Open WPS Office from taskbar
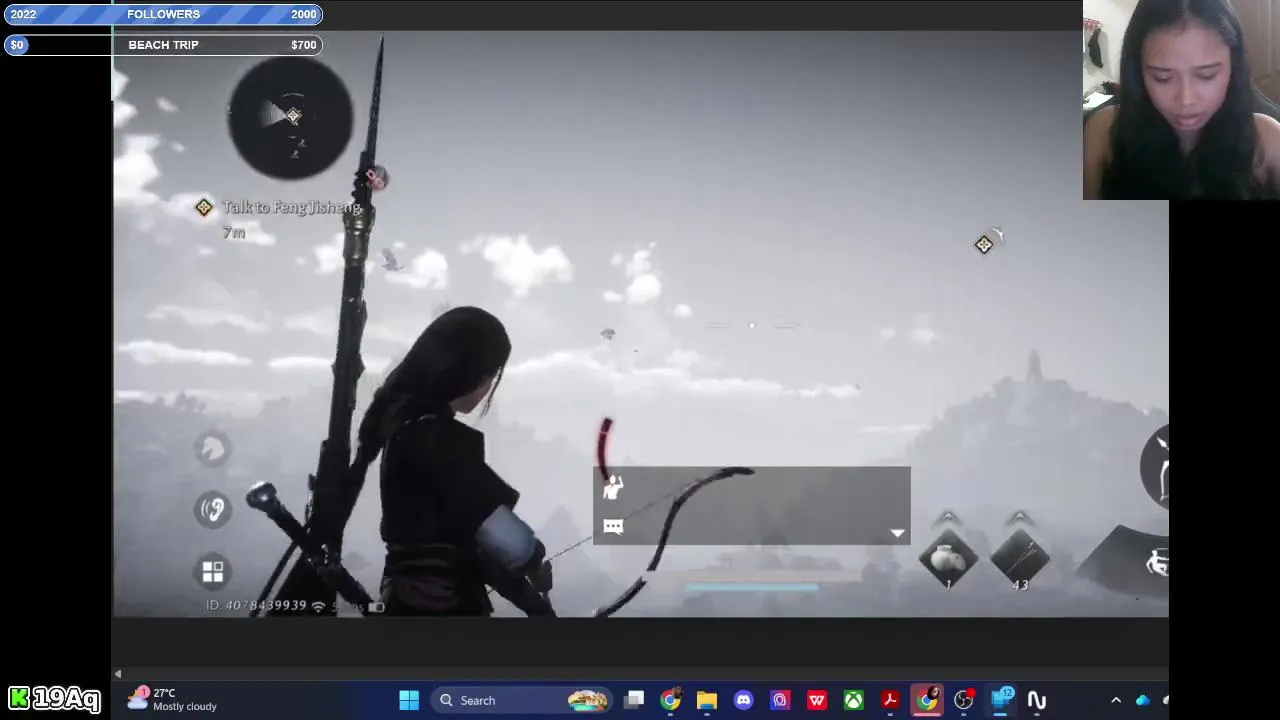The image size is (1280, 720). coord(817,700)
